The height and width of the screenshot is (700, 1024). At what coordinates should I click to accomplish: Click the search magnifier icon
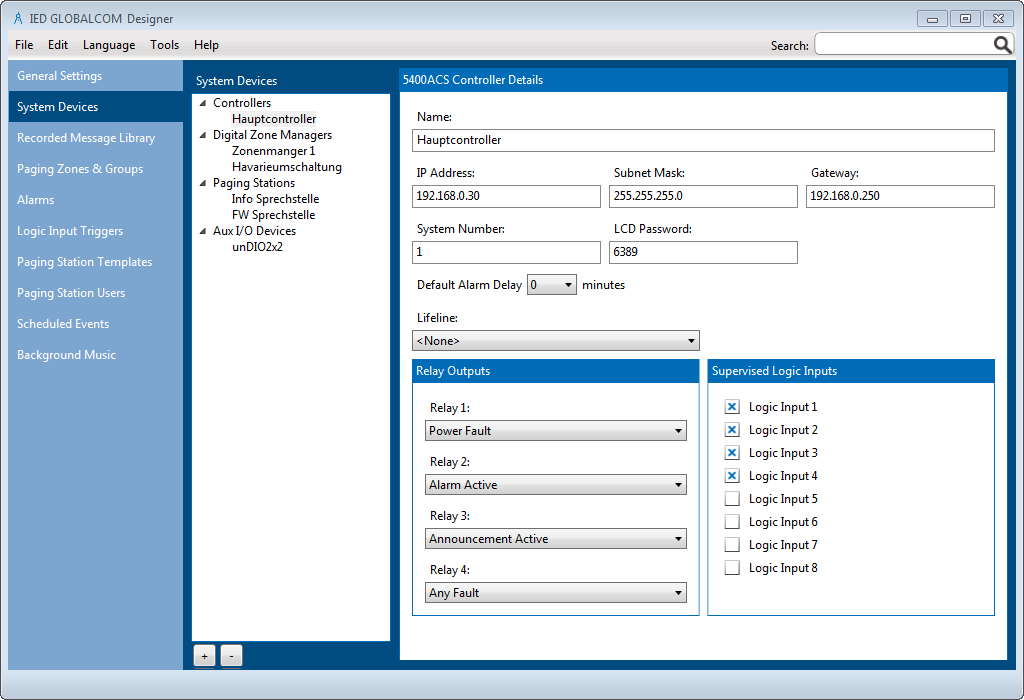click(x=1002, y=45)
